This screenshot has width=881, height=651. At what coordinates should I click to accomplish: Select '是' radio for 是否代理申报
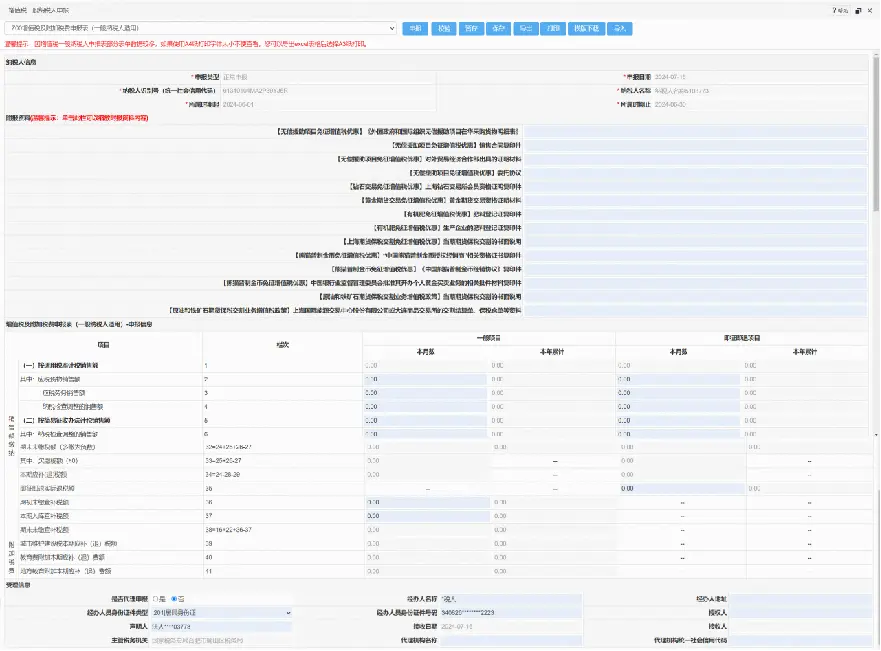pos(155,598)
